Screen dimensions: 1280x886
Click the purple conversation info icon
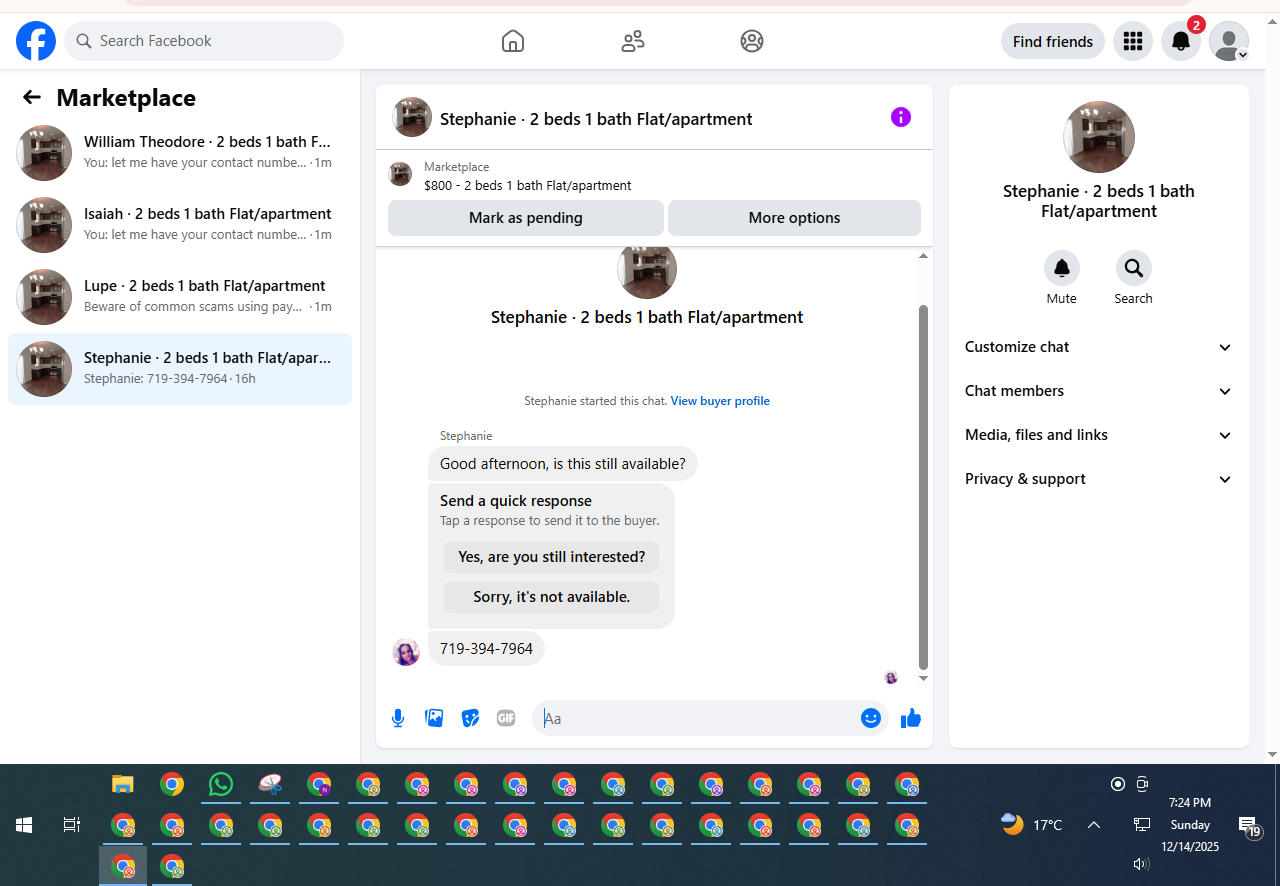click(901, 117)
